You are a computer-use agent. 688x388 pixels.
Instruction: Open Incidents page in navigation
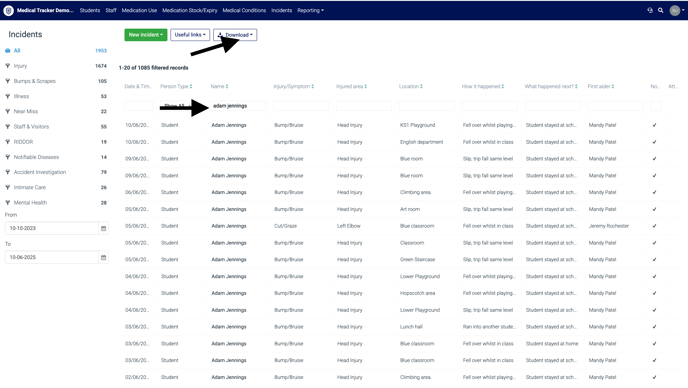tap(281, 11)
